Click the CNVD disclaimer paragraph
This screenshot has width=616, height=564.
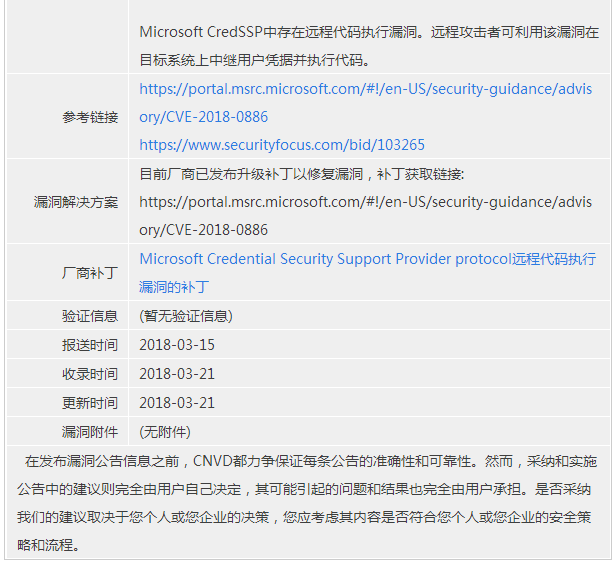pos(306,503)
